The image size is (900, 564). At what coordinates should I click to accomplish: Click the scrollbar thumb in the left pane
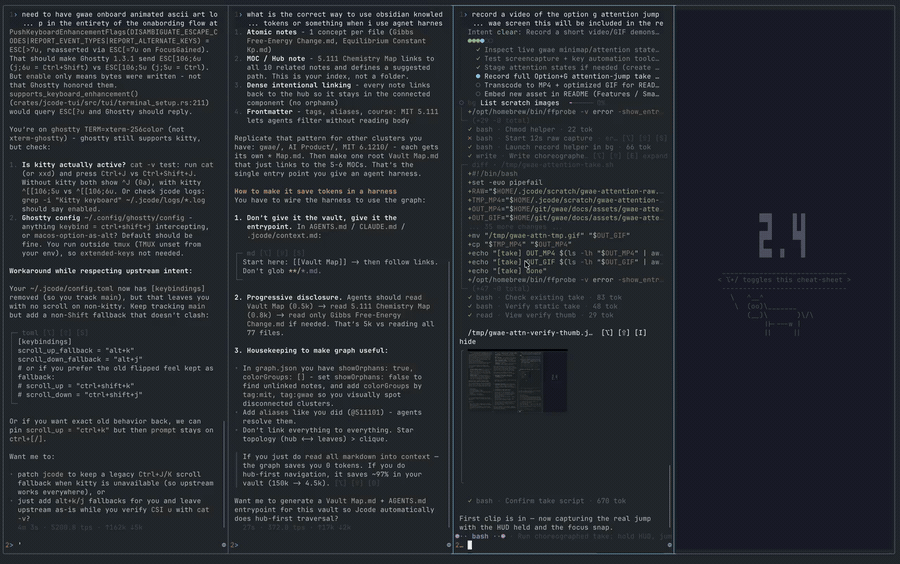tap(224, 474)
